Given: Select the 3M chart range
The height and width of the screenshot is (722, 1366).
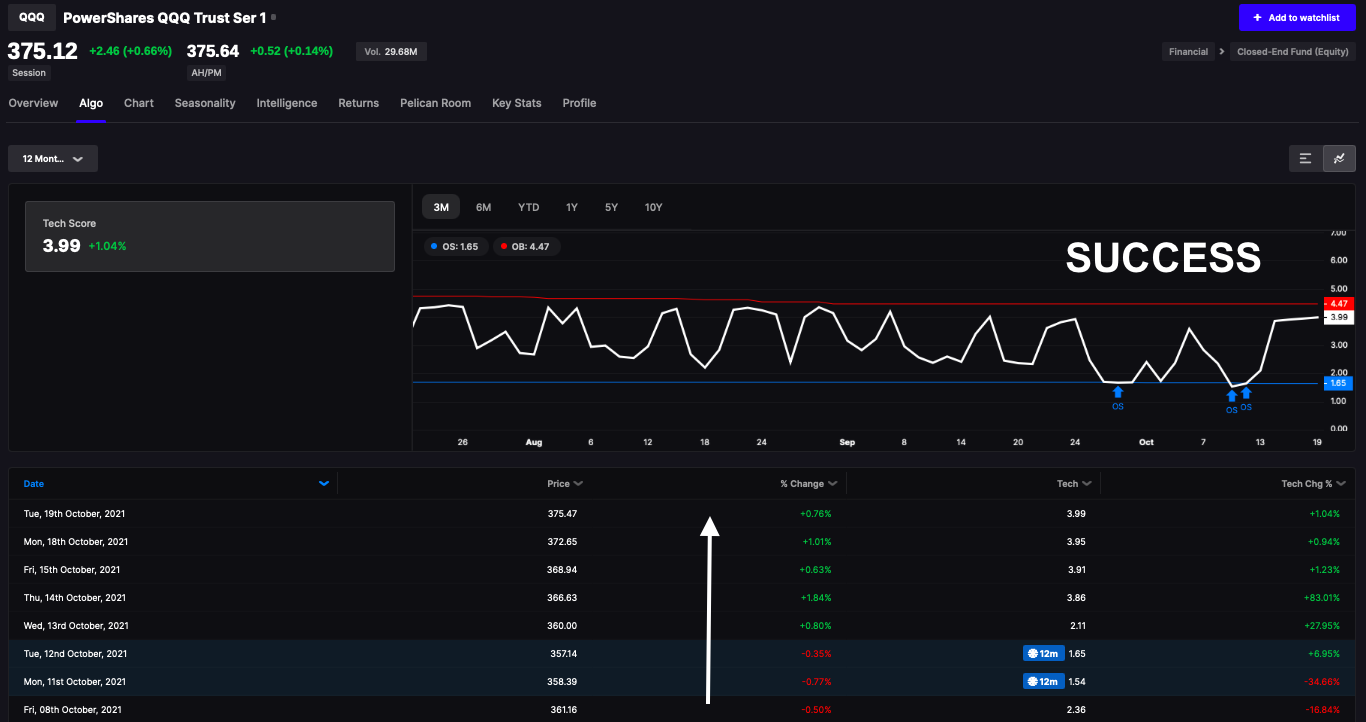Looking at the screenshot, I should [441, 207].
